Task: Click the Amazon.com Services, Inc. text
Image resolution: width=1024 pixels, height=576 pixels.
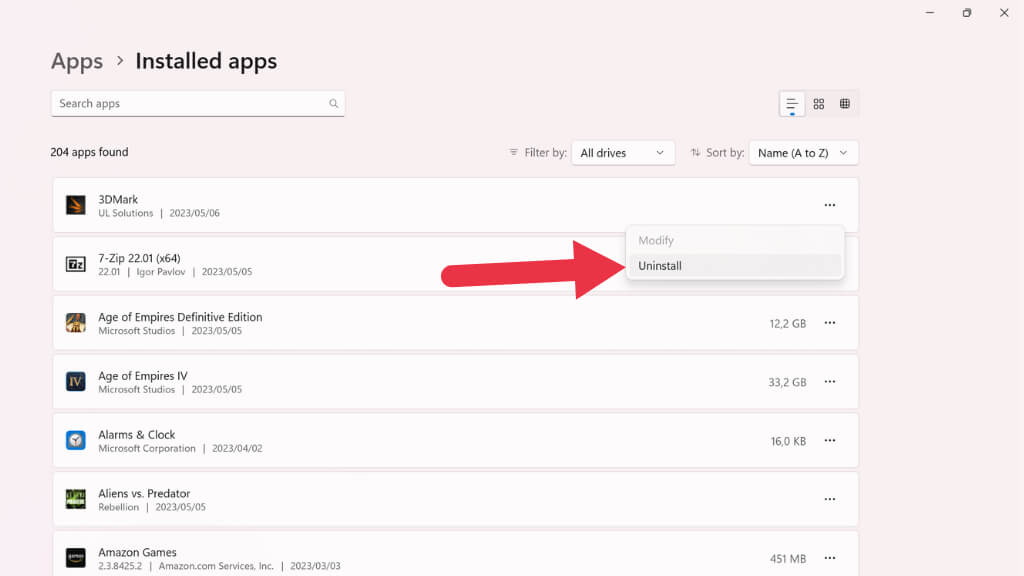Action: 216,566
